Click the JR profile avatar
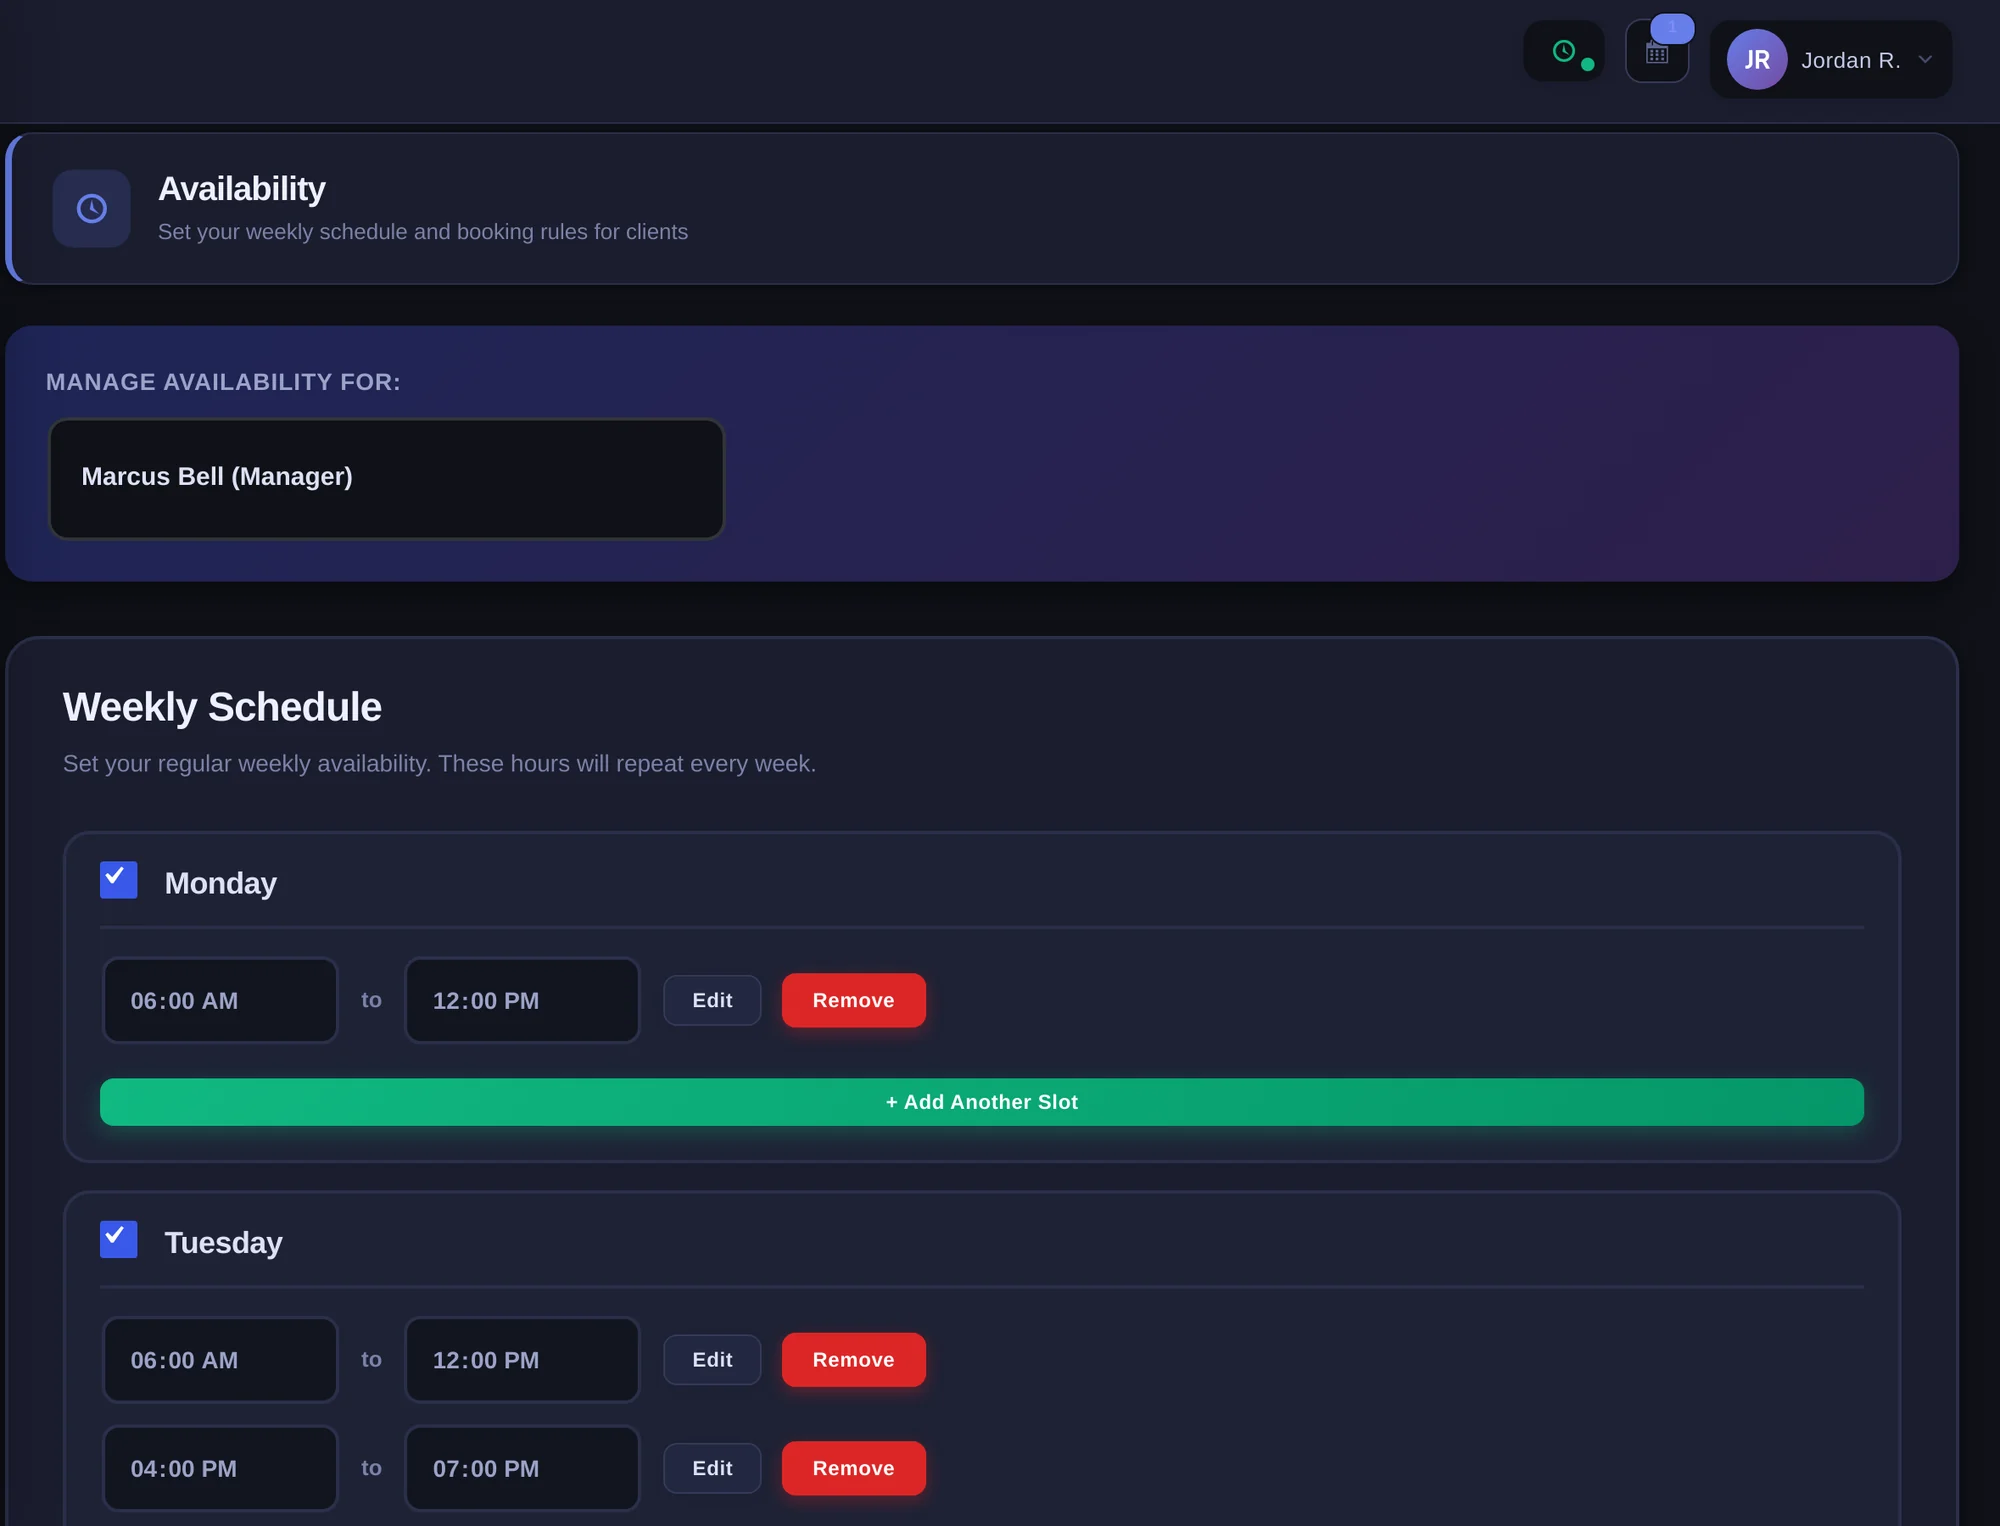The image size is (2000, 1526). [1756, 60]
